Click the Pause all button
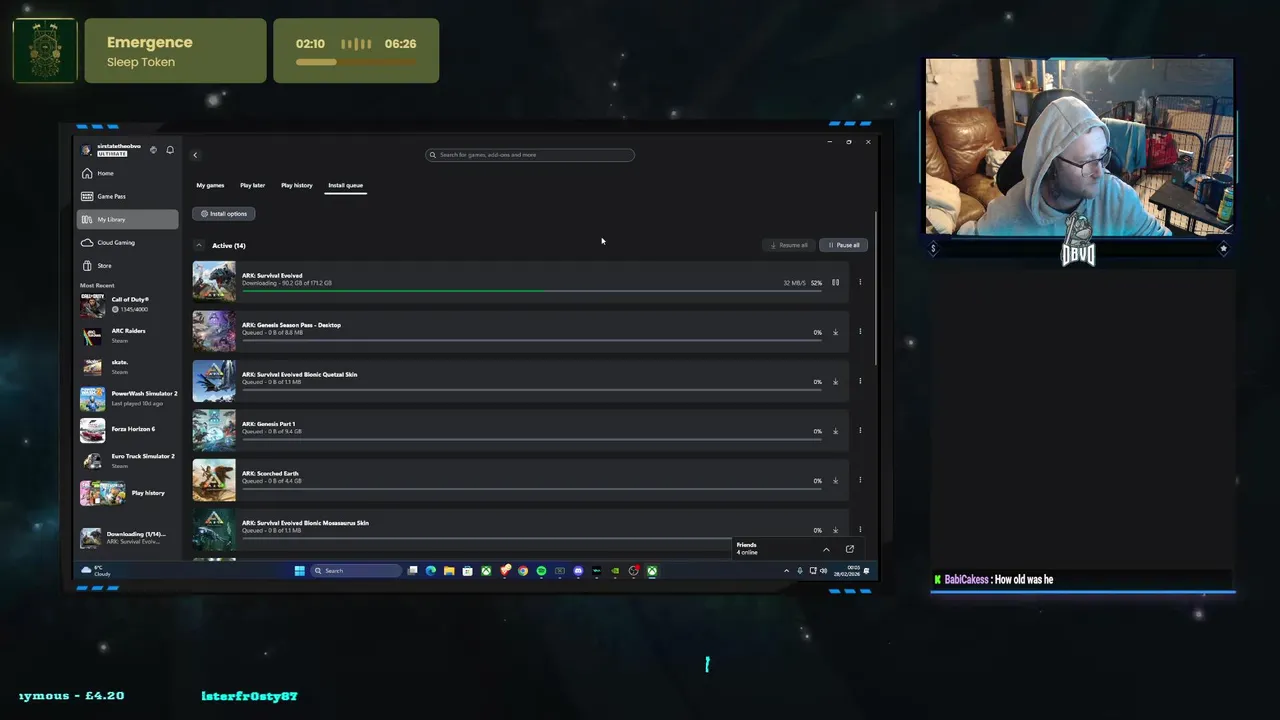This screenshot has width=1280, height=720. coord(843,245)
